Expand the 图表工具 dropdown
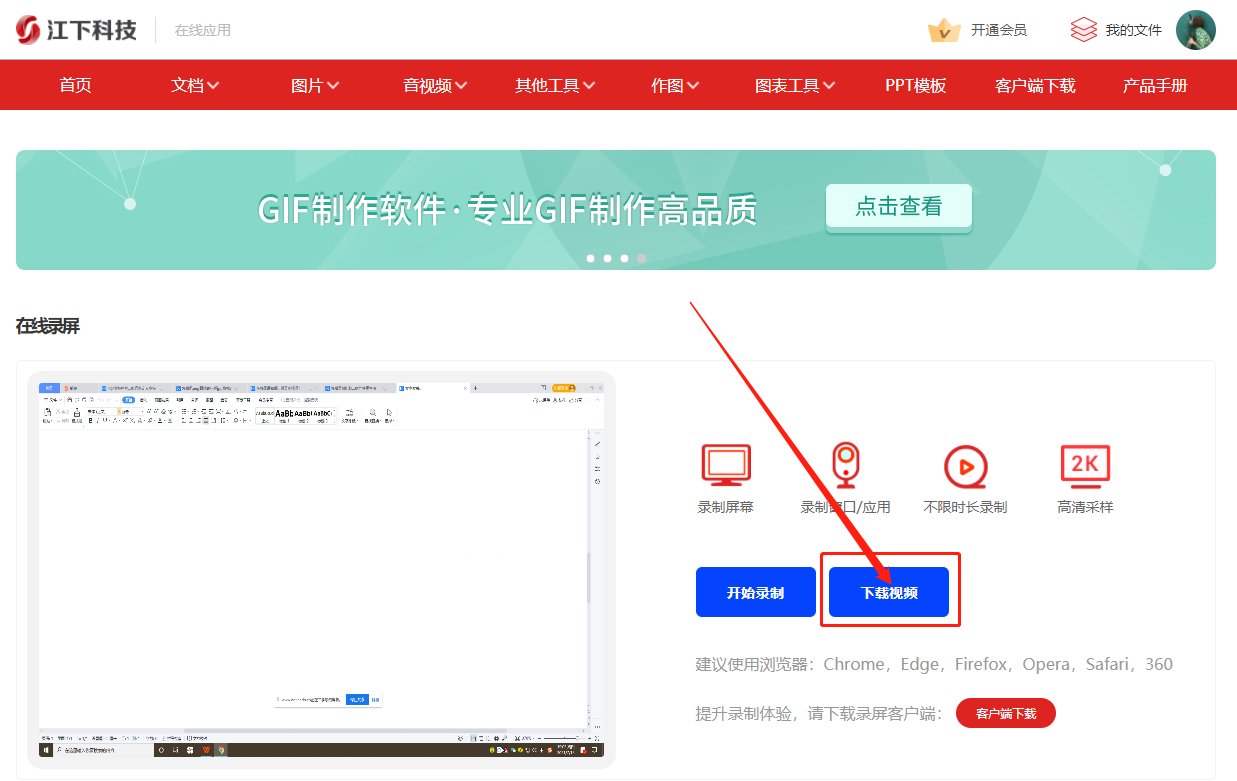 pyautogui.click(x=794, y=85)
